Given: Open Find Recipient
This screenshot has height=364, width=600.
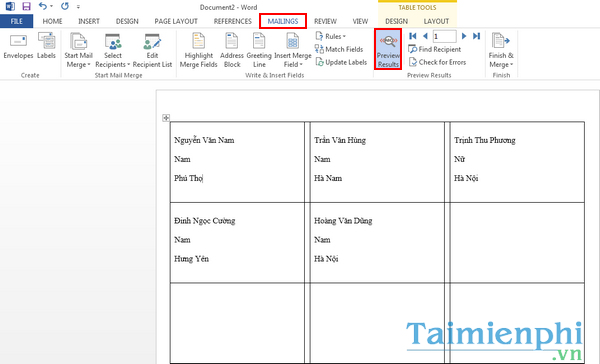Looking at the screenshot, I should pyautogui.click(x=435, y=49).
